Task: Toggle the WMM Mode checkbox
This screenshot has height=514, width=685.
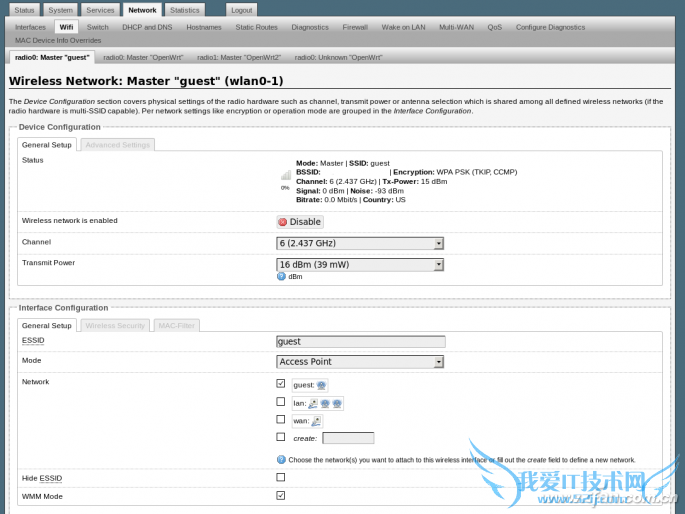Action: click(280, 496)
